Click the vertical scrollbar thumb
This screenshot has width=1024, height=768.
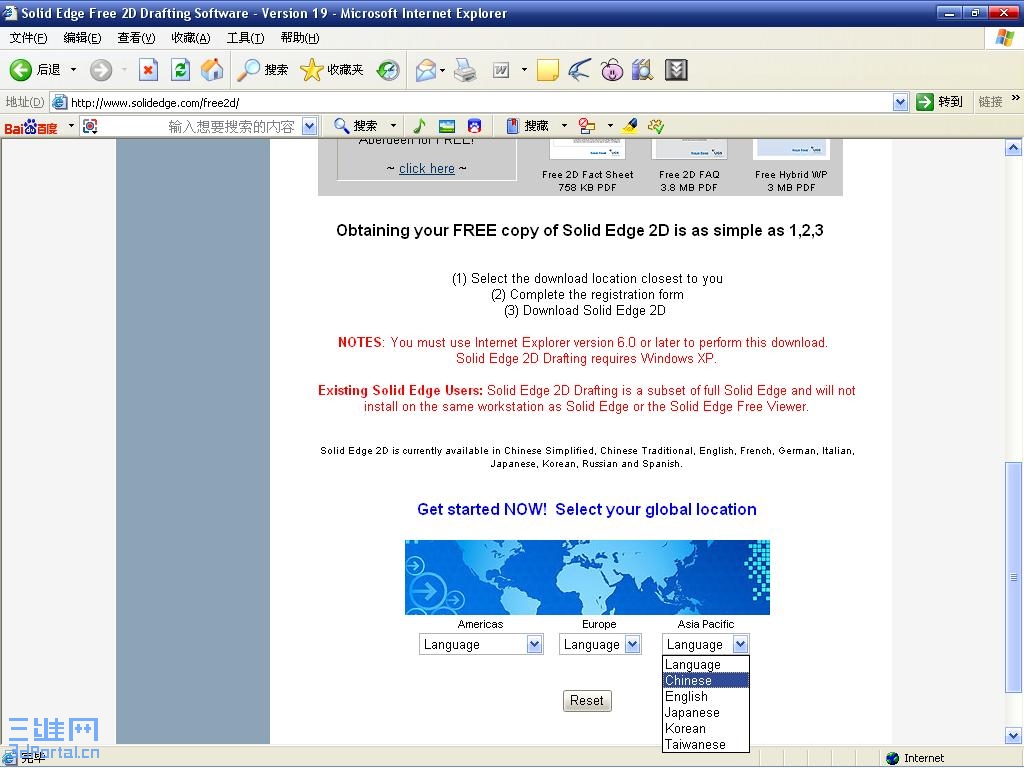coord(1013,577)
